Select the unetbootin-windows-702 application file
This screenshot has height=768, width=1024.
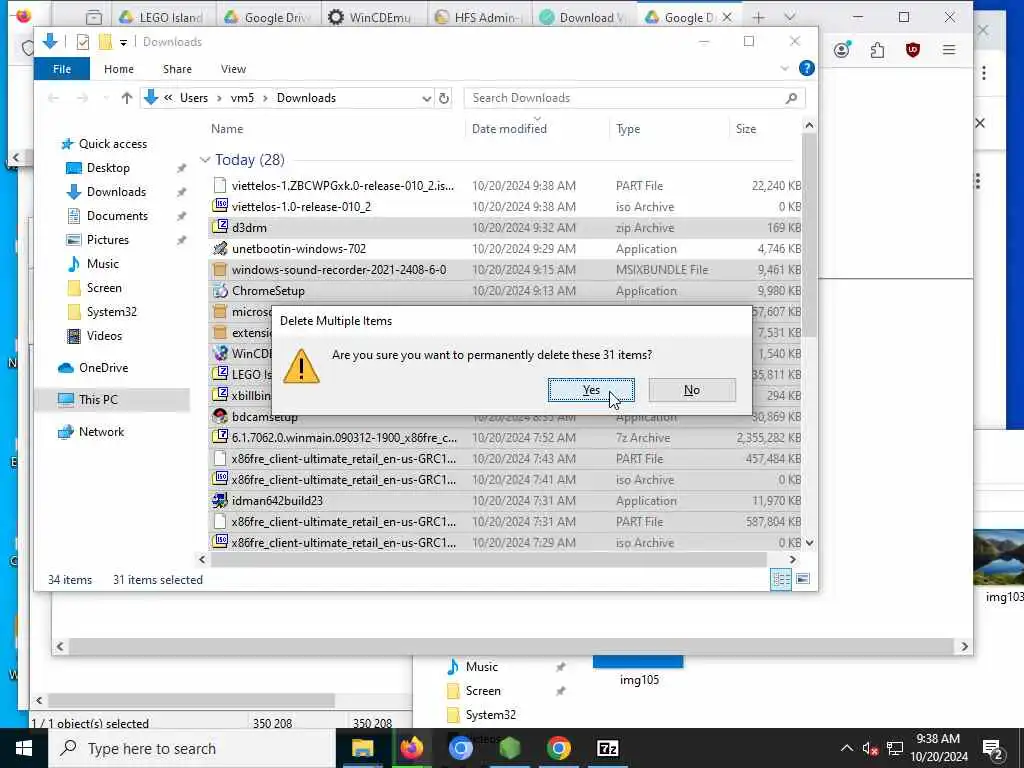(505, 249)
